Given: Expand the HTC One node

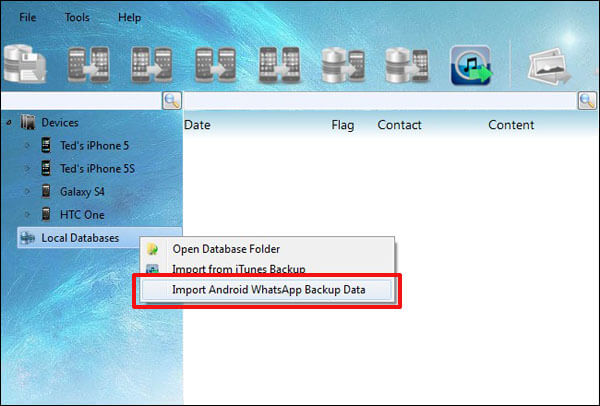Looking at the screenshot, I should pos(27,214).
